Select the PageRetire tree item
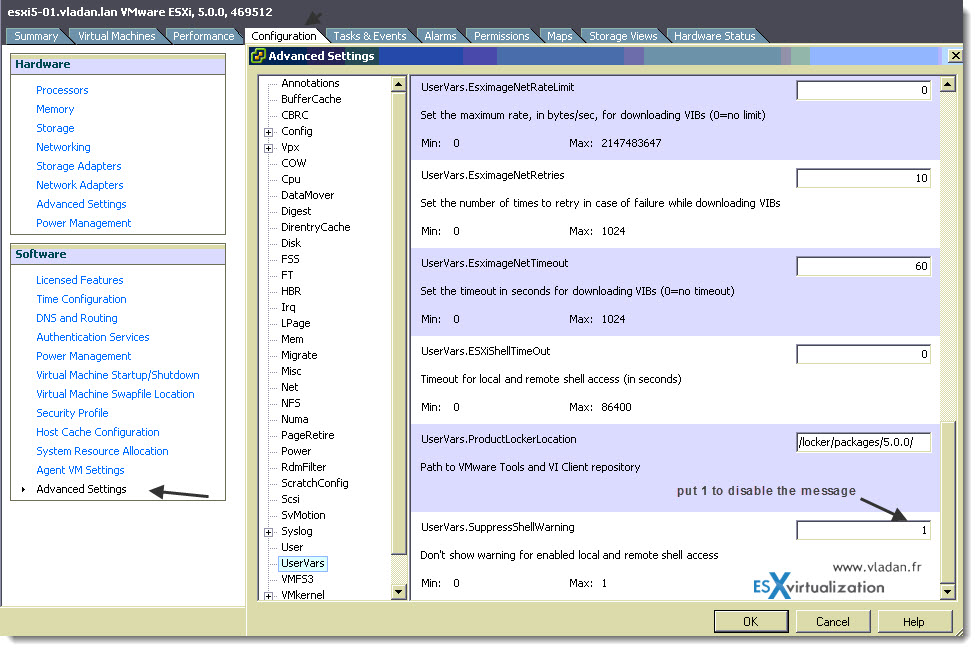The width and height of the screenshot is (978, 651). tap(307, 435)
